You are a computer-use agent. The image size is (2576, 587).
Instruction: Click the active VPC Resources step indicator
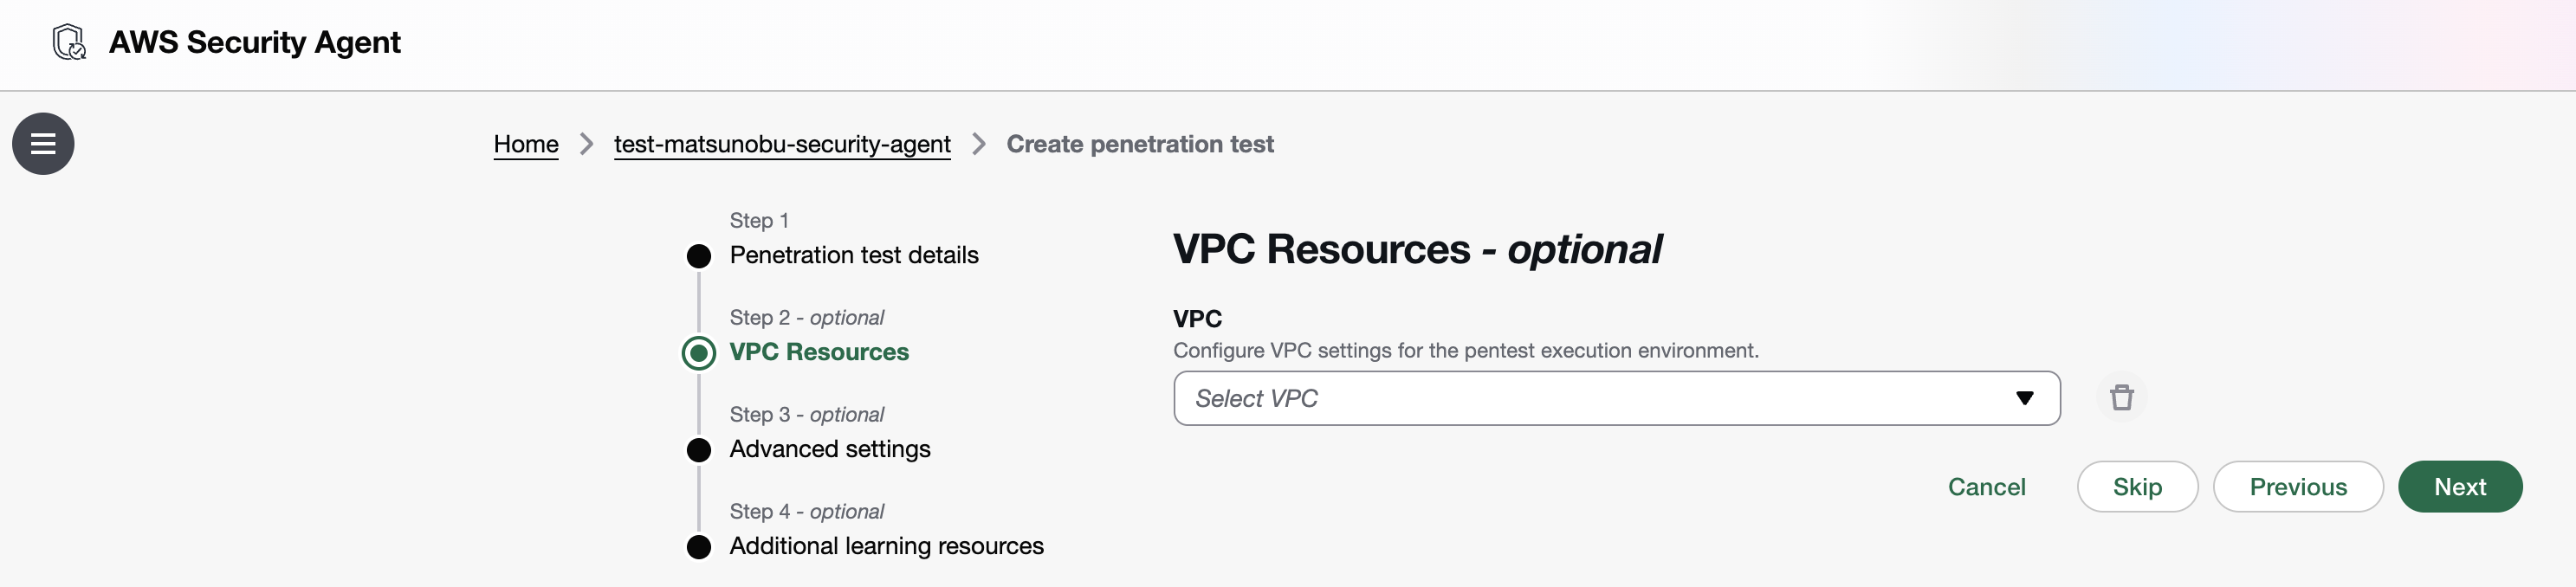click(x=699, y=353)
